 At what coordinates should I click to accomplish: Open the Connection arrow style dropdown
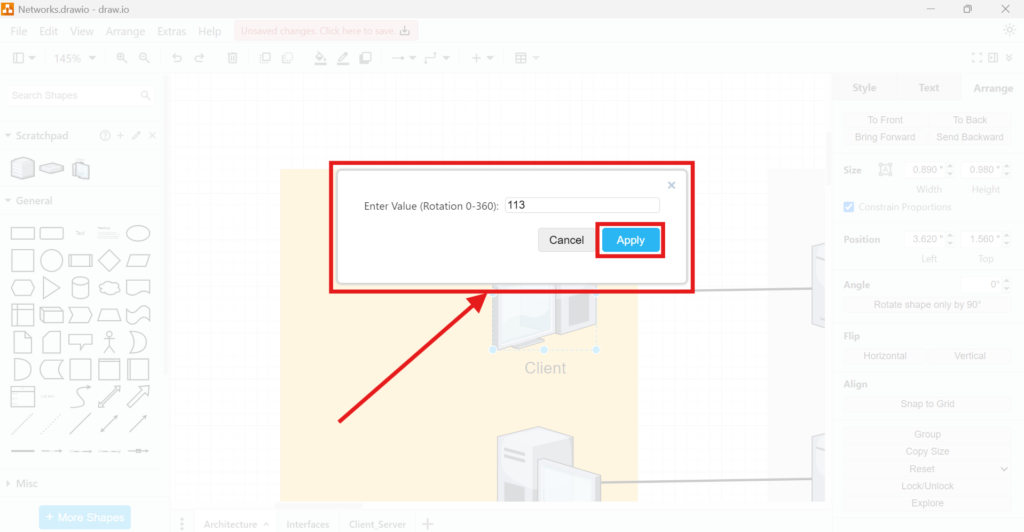[x=403, y=58]
